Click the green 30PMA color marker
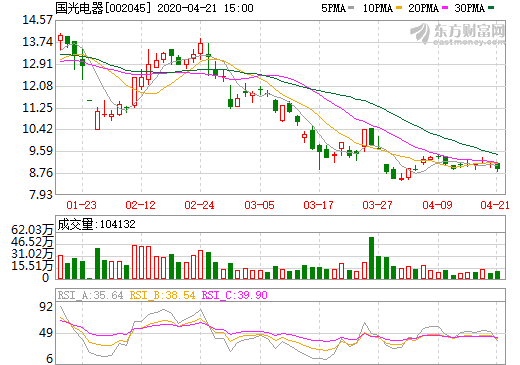Image resolution: width=520 pixels, height=365 pixels. (491, 8)
